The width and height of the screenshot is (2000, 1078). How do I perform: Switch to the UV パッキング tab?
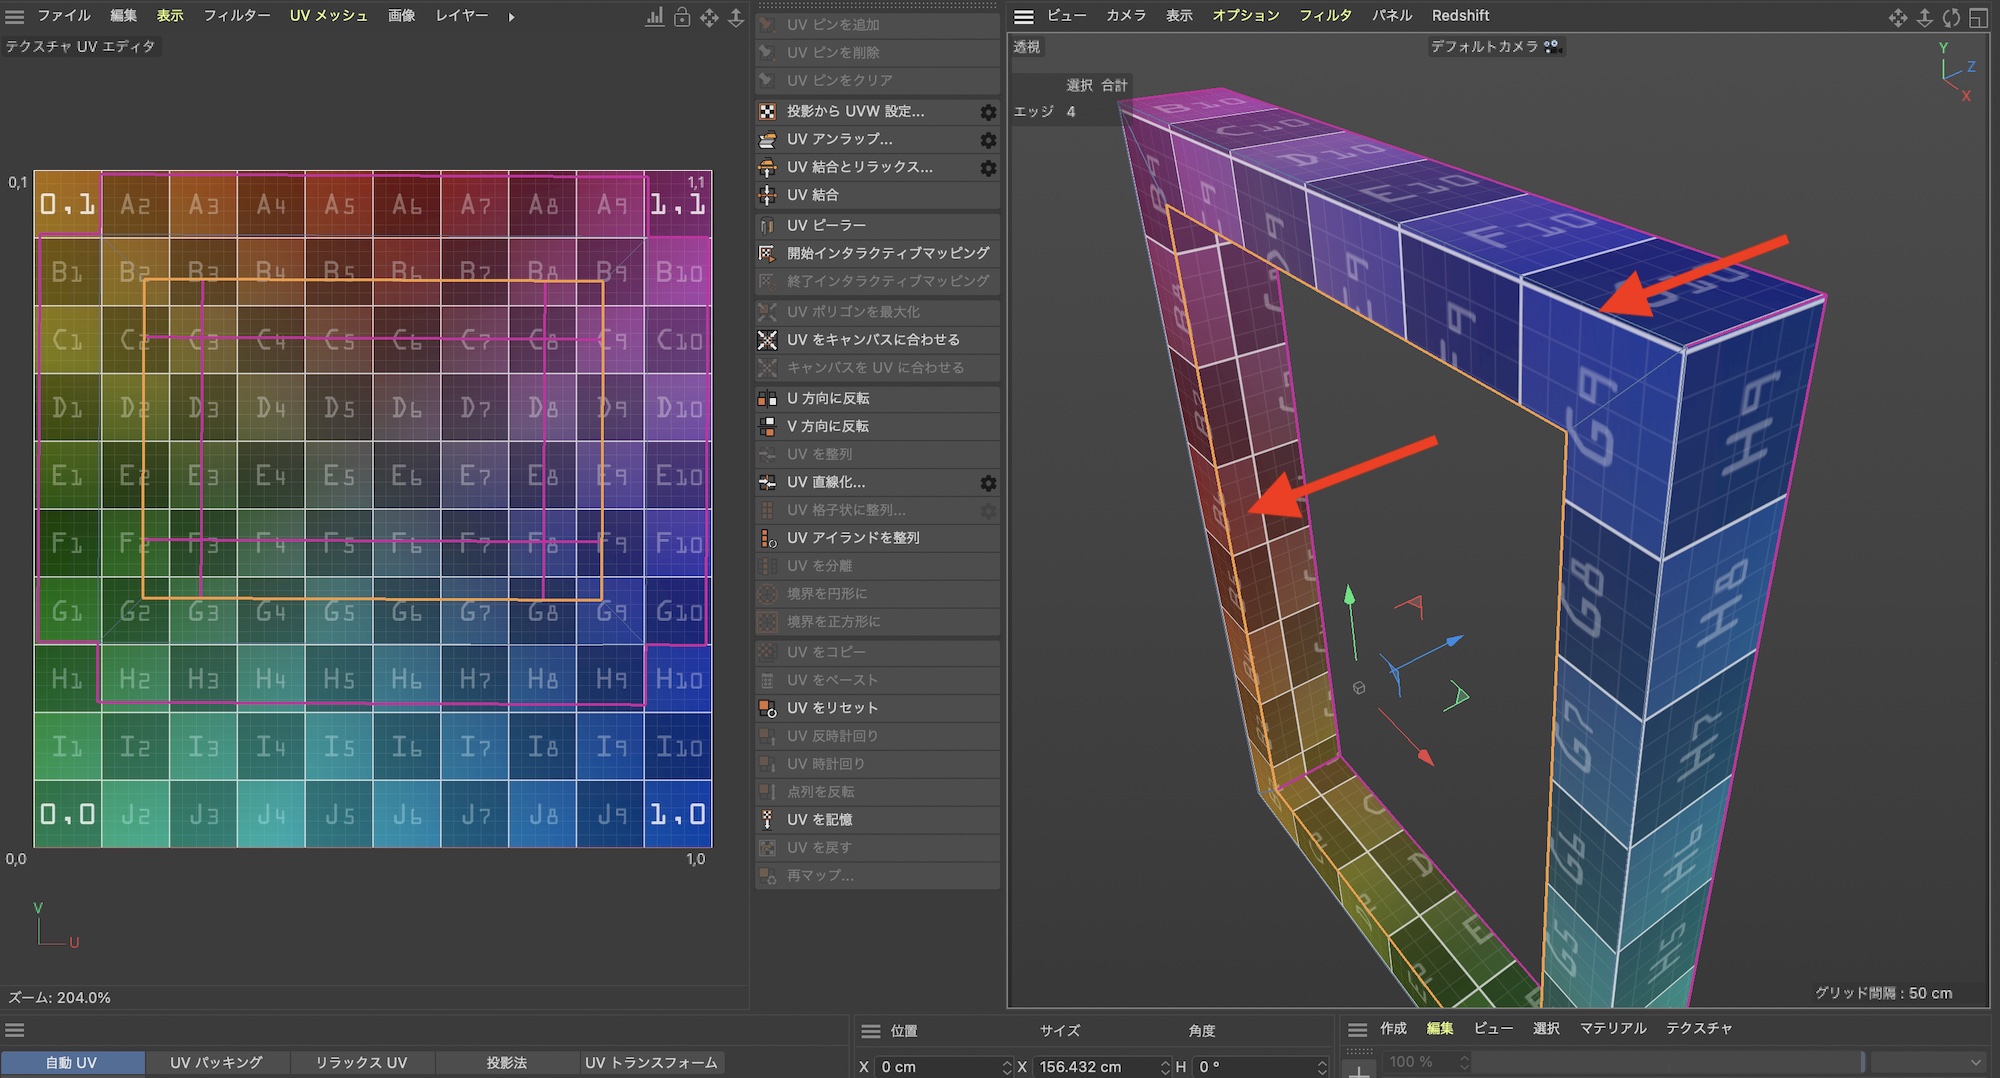pos(216,1063)
